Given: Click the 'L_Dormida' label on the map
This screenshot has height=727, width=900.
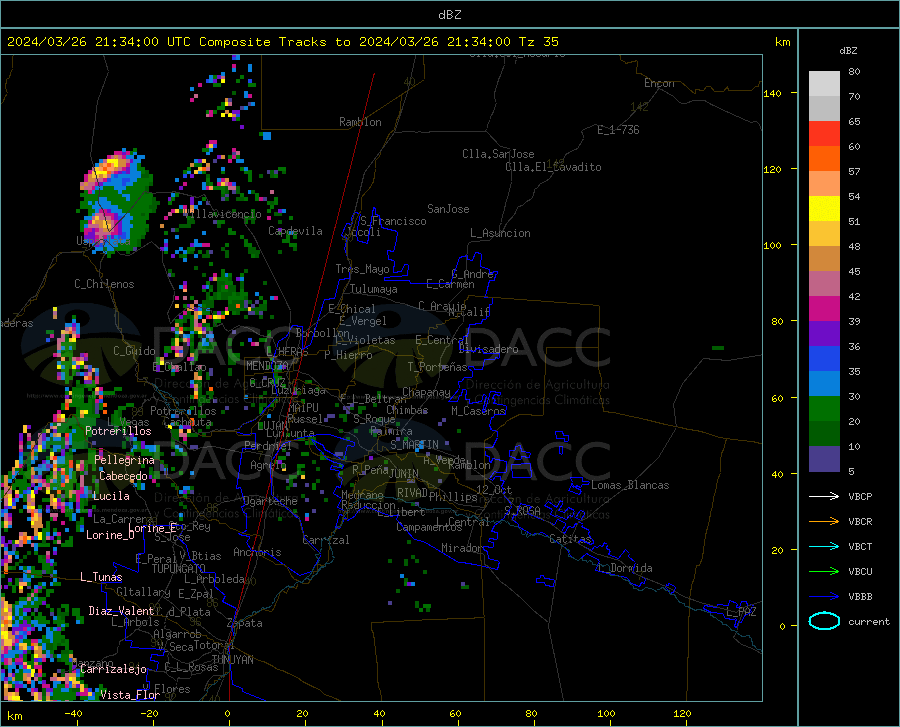Looking at the screenshot, I should 624,568.
